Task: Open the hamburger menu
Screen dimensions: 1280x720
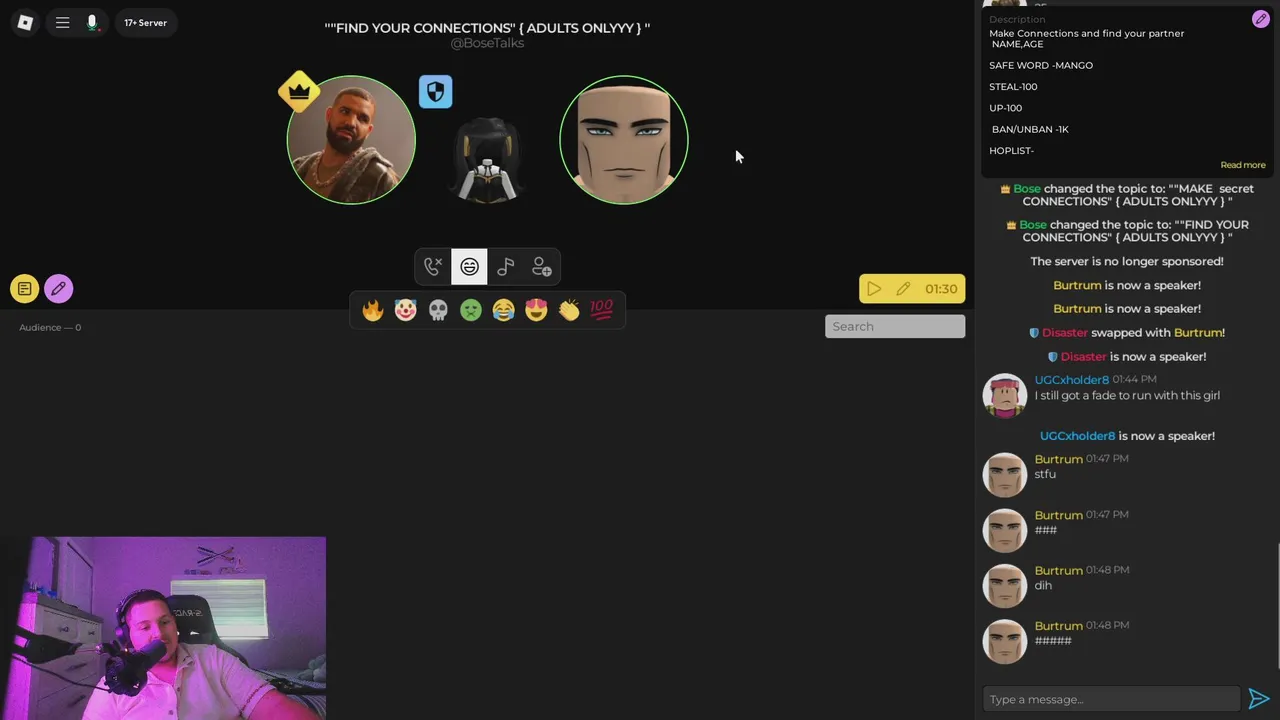Action: pyautogui.click(x=62, y=22)
